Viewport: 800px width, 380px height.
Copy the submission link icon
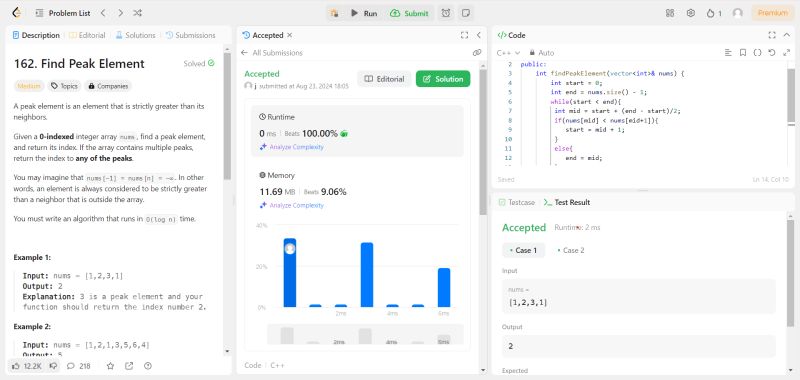[x=477, y=53]
